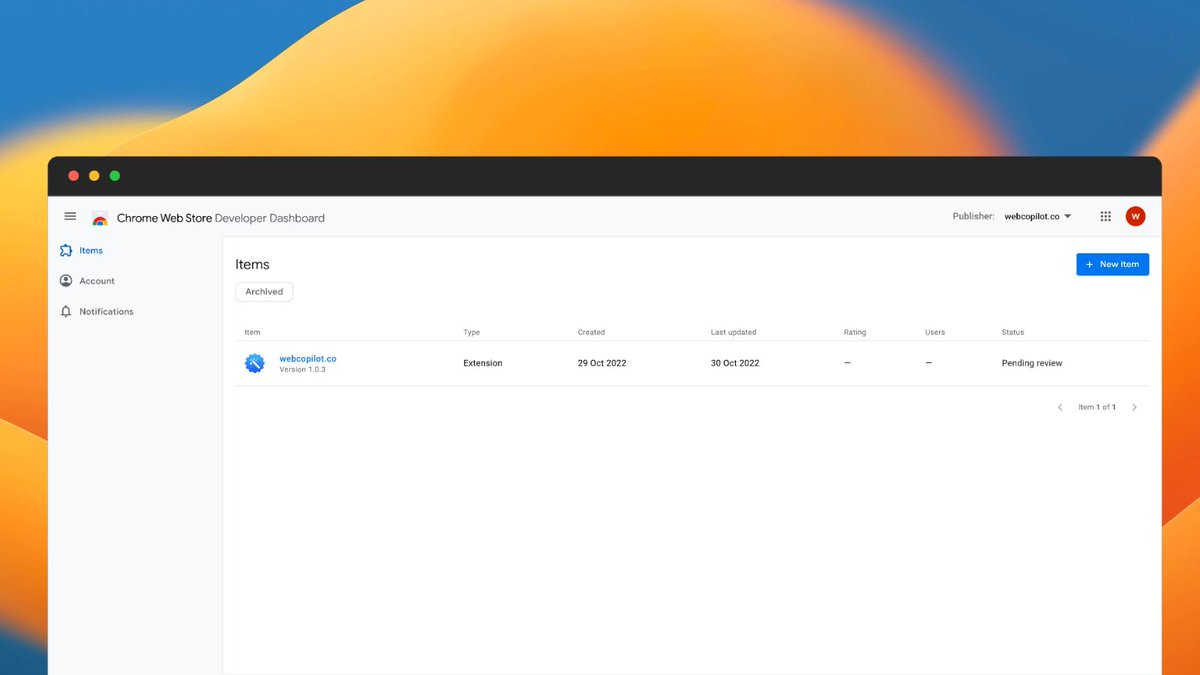
Task: Click the Notifications bell icon in sidebar
Action: [x=66, y=312]
